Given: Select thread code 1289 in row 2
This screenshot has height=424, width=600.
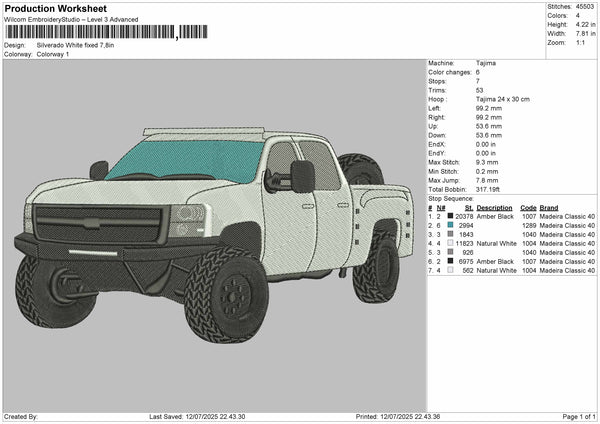Looking at the screenshot, I should (x=529, y=225).
